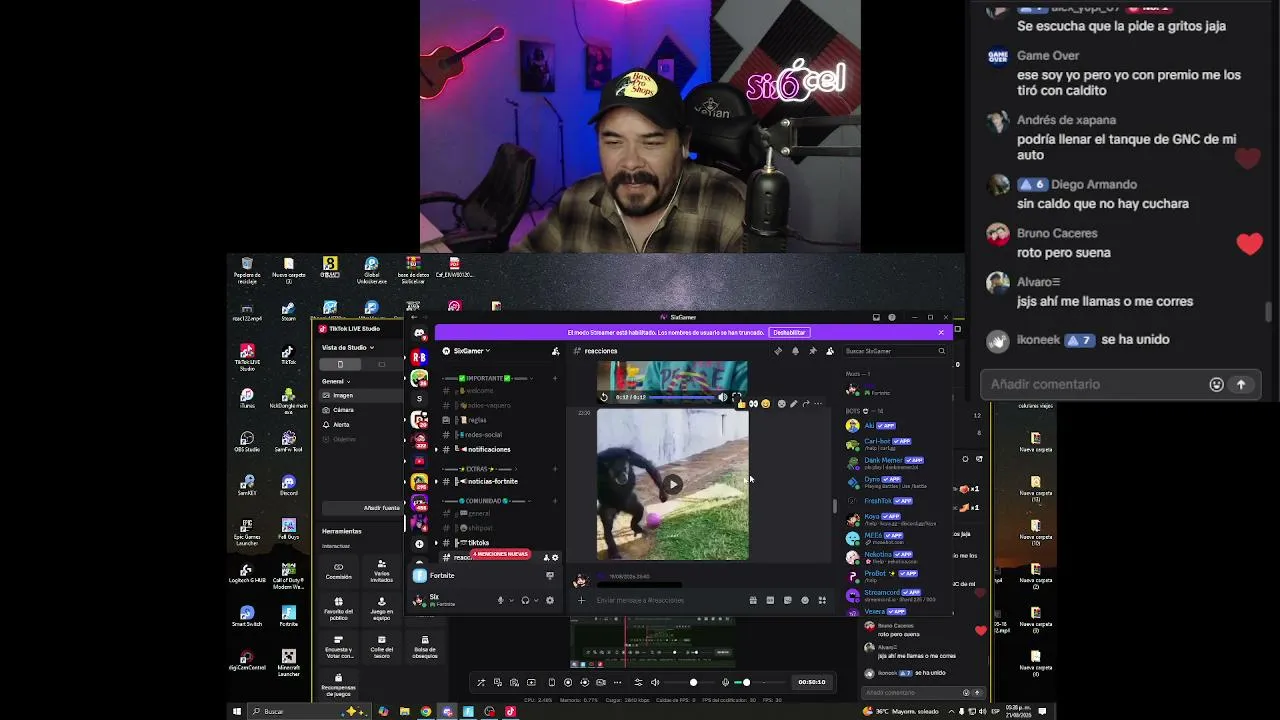Open the Varios invitados tool
1280x720 pixels.
[381, 570]
